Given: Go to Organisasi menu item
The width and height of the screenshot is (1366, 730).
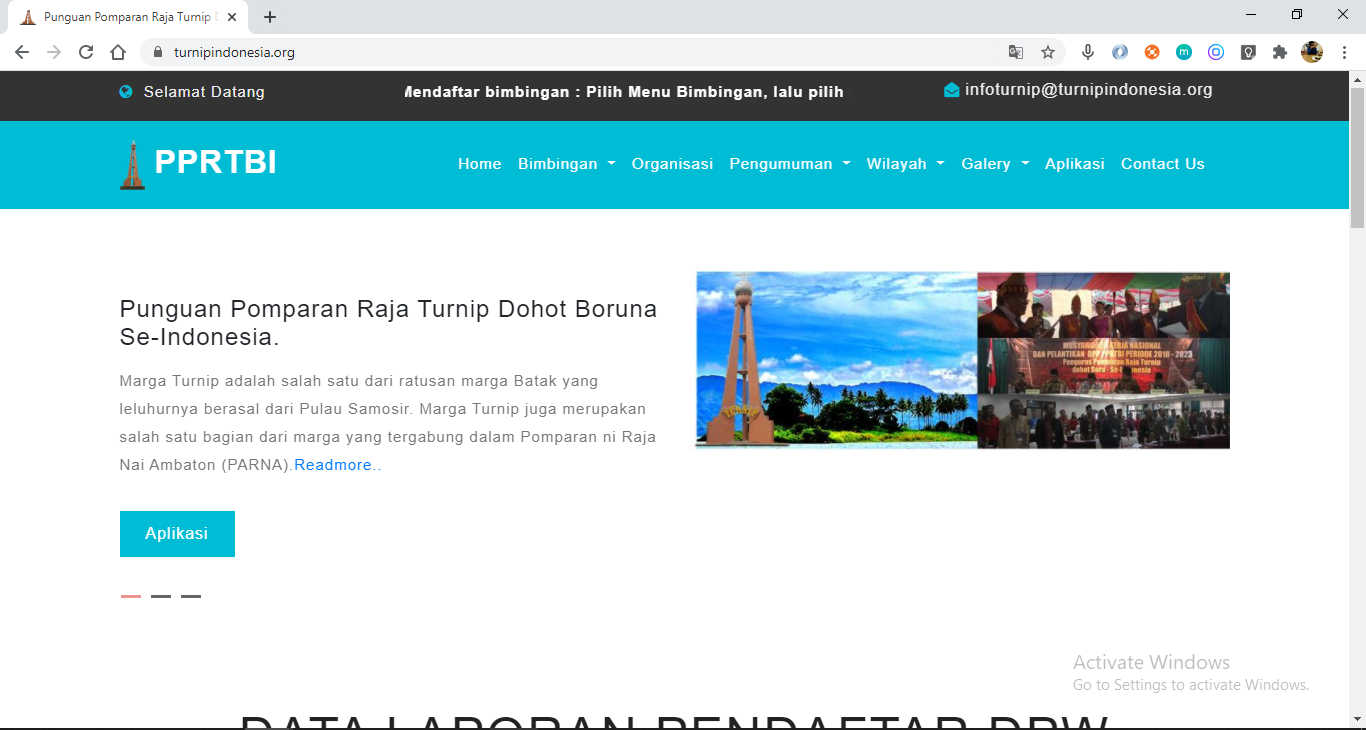Looking at the screenshot, I should coord(672,164).
